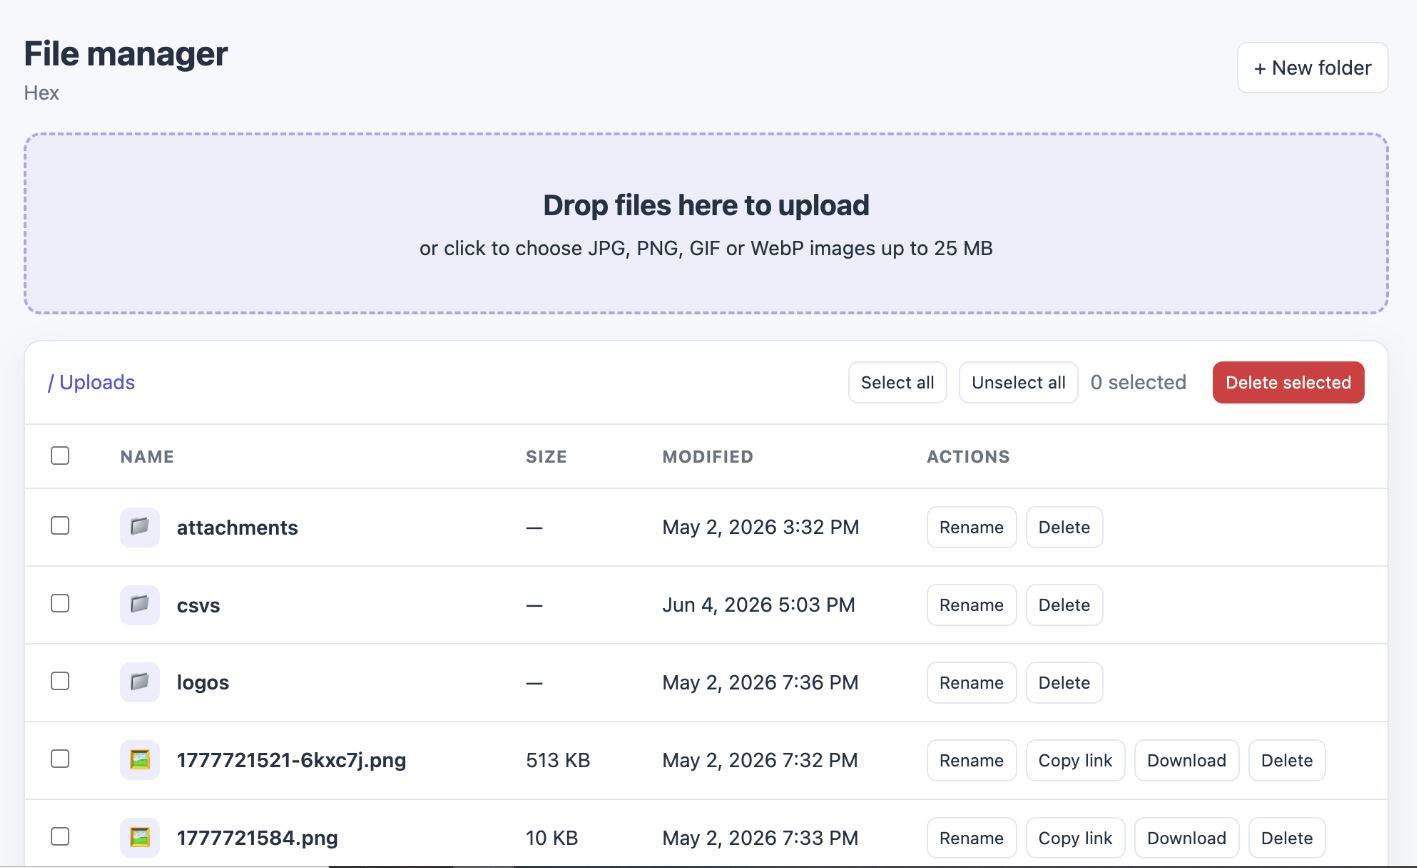
Task: Click the file name 1777721584.png
Action: (257, 838)
